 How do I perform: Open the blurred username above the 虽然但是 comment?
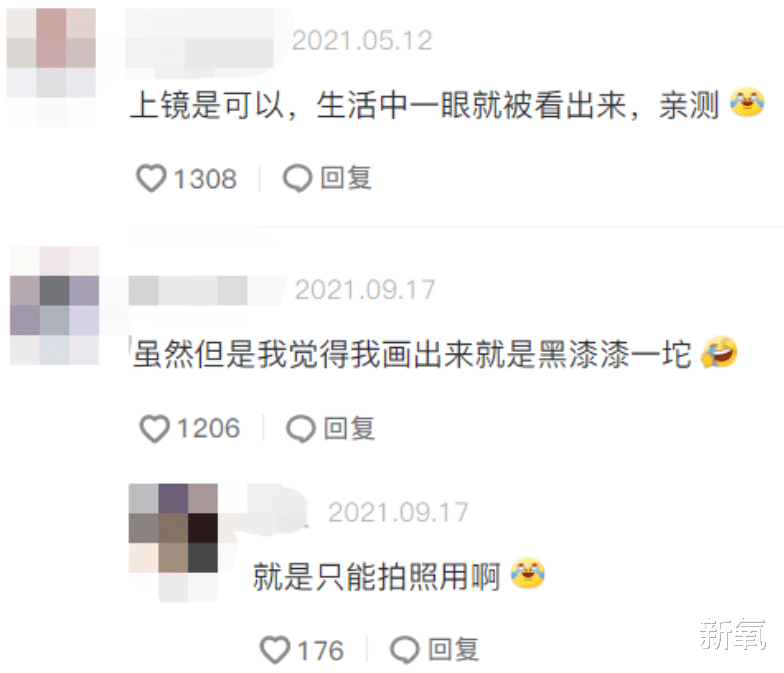point(188,290)
